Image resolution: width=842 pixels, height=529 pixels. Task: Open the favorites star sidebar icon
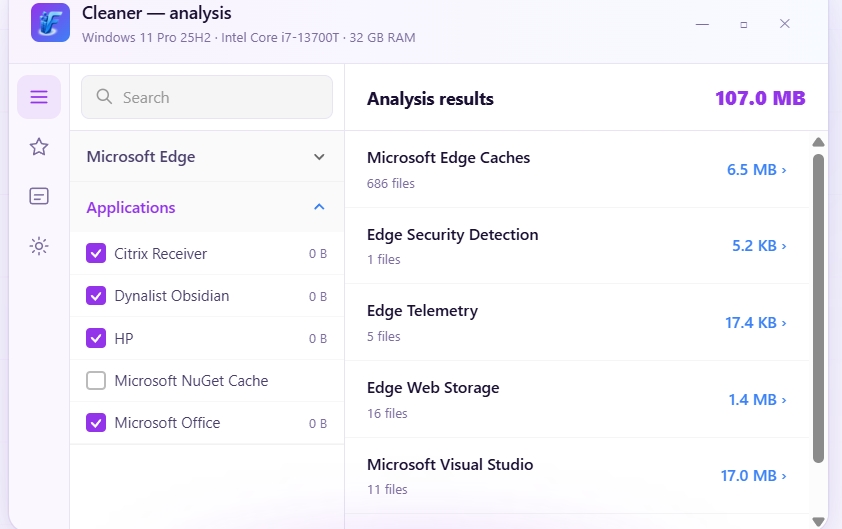[x=39, y=147]
